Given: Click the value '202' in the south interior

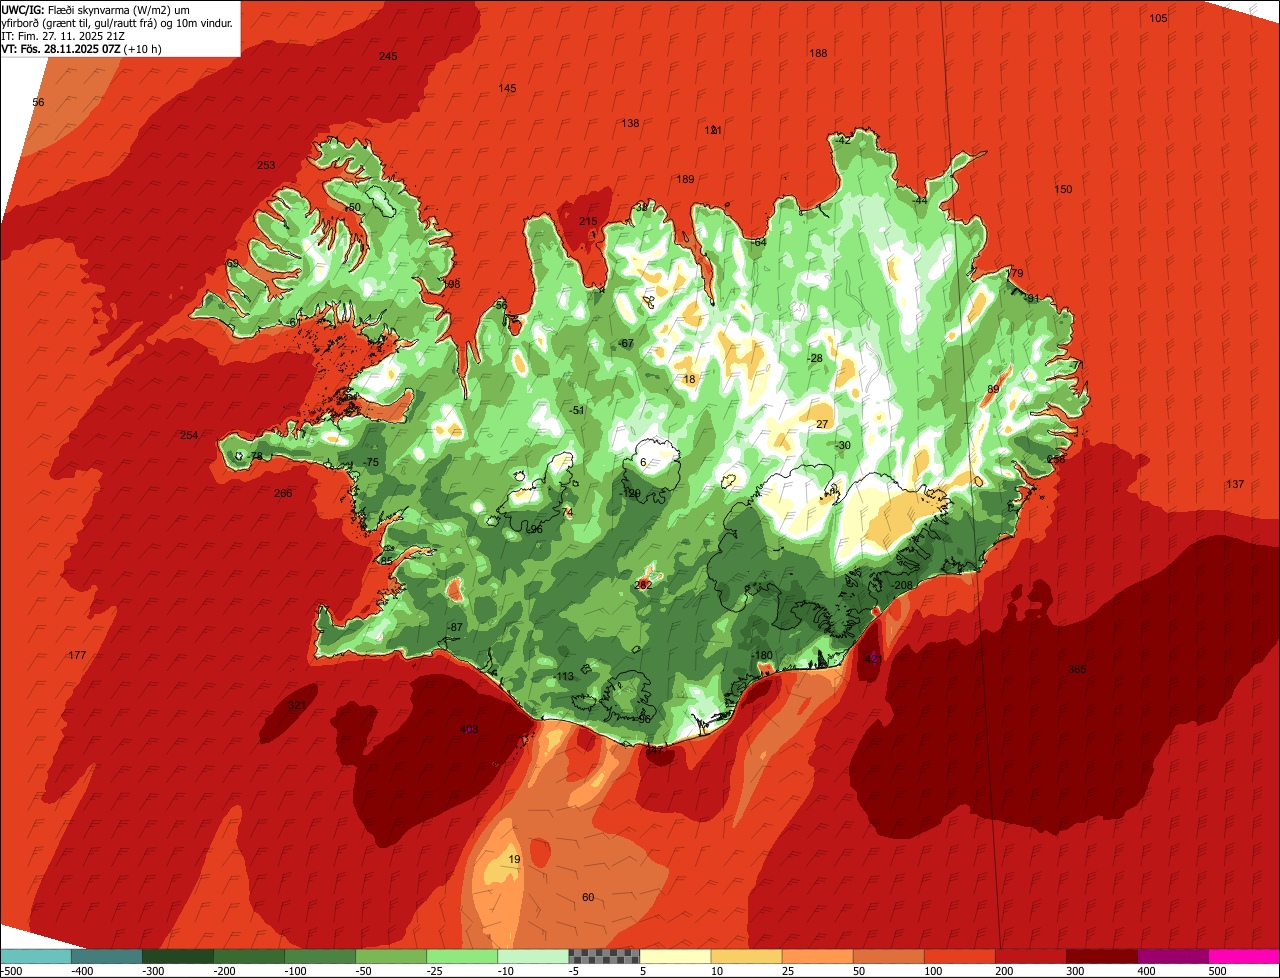Looking at the screenshot, I should pyautogui.click(x=643, y=584).
